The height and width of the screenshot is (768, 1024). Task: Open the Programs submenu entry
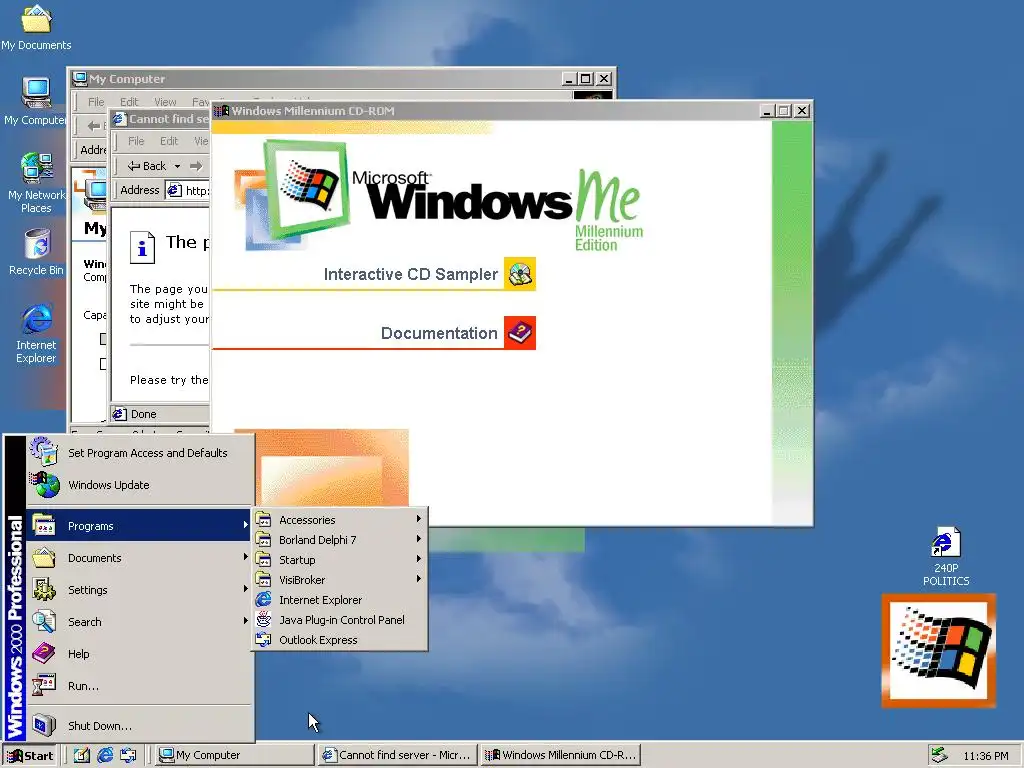coord(140,526)
